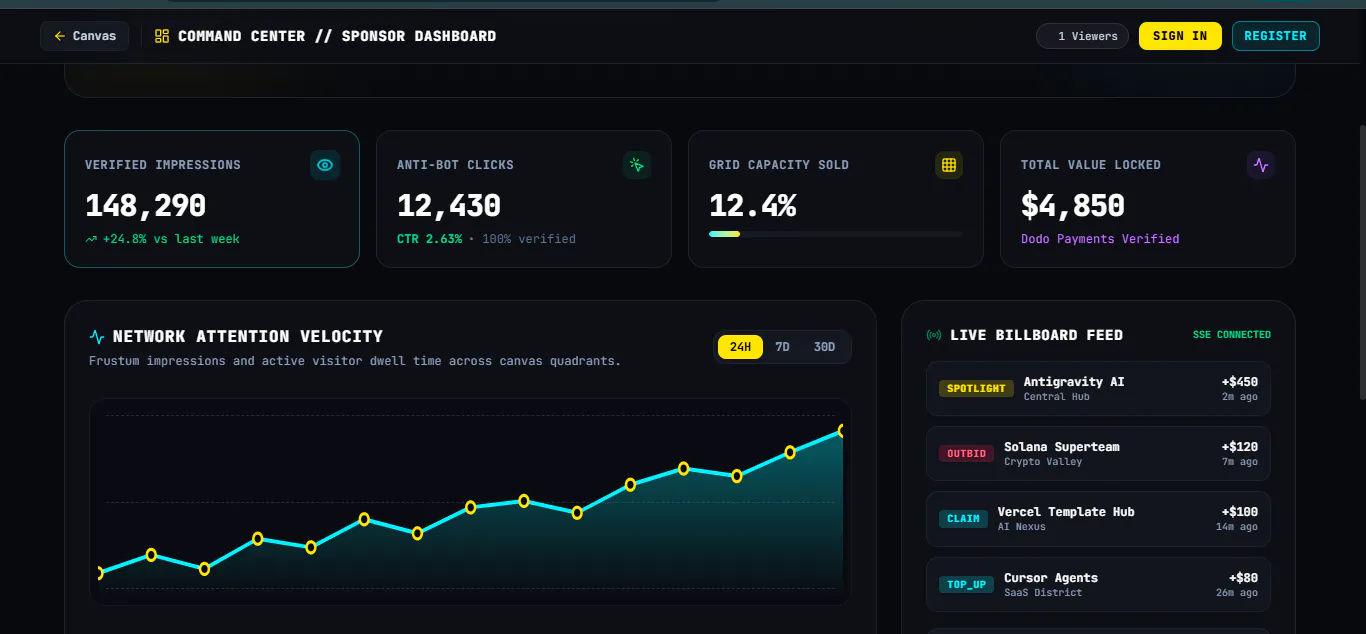Click the OUTBID badge
1366x634 pixels.
click(966, 454)
